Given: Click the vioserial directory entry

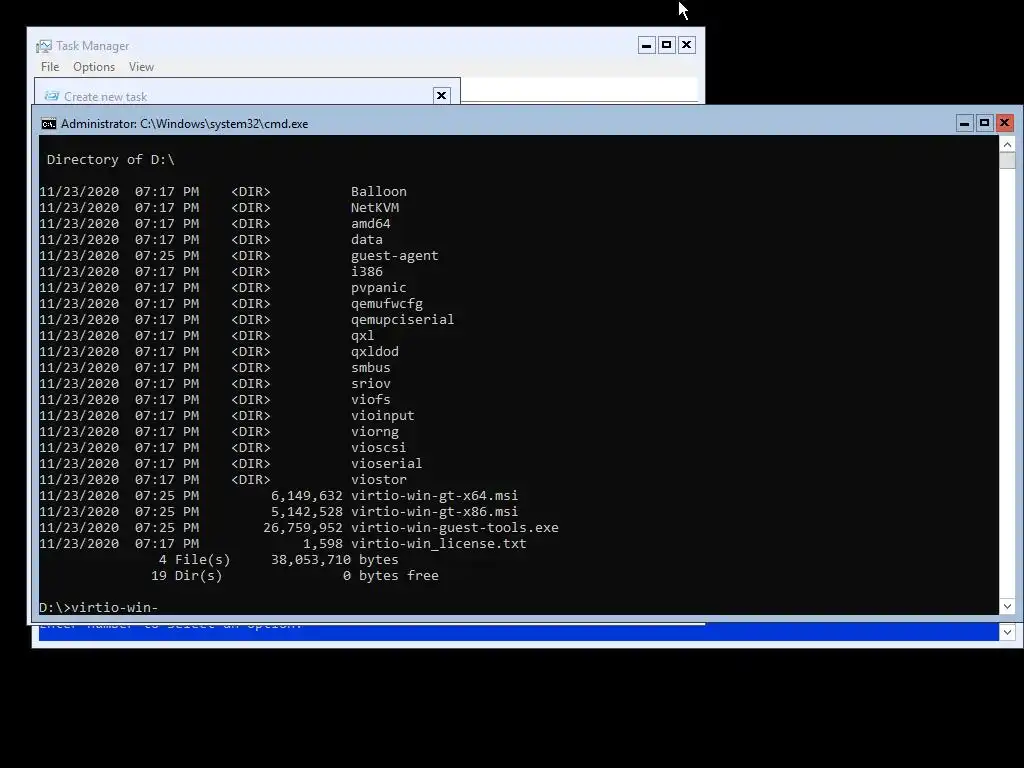Looking at the screenshot, I should pyautogui.click(x=387, y=464).
